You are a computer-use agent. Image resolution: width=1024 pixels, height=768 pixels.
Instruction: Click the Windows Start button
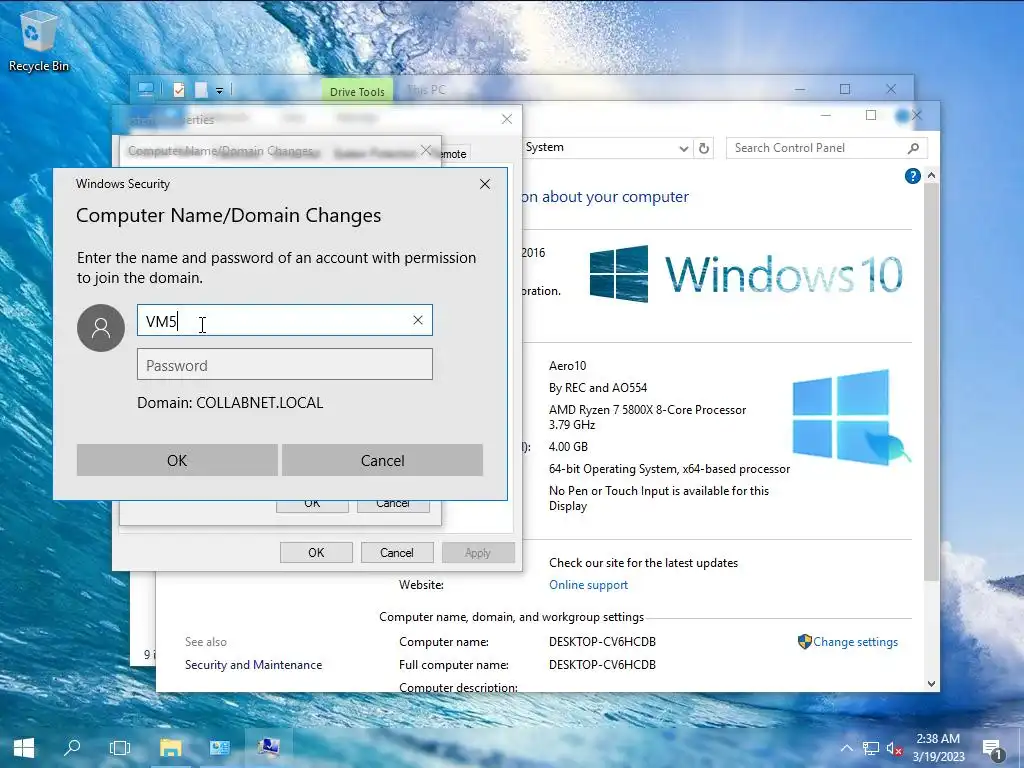[x=24, y=748]
